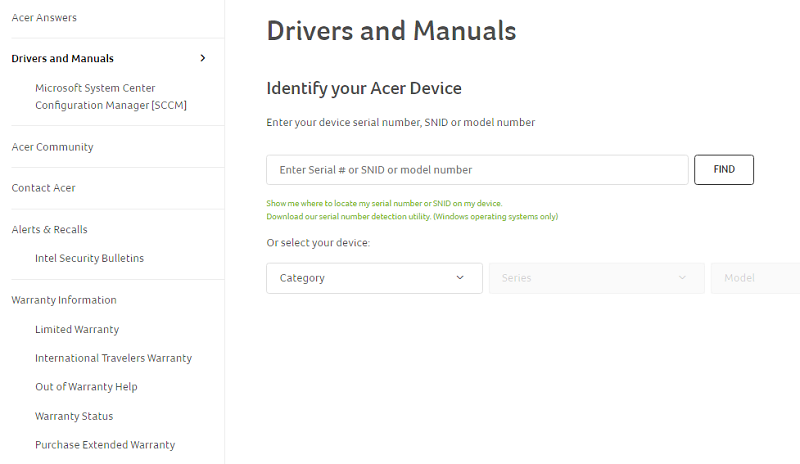The image size is (800, 464).
Task: Open the Model dropdown
Action: [756, 278]
